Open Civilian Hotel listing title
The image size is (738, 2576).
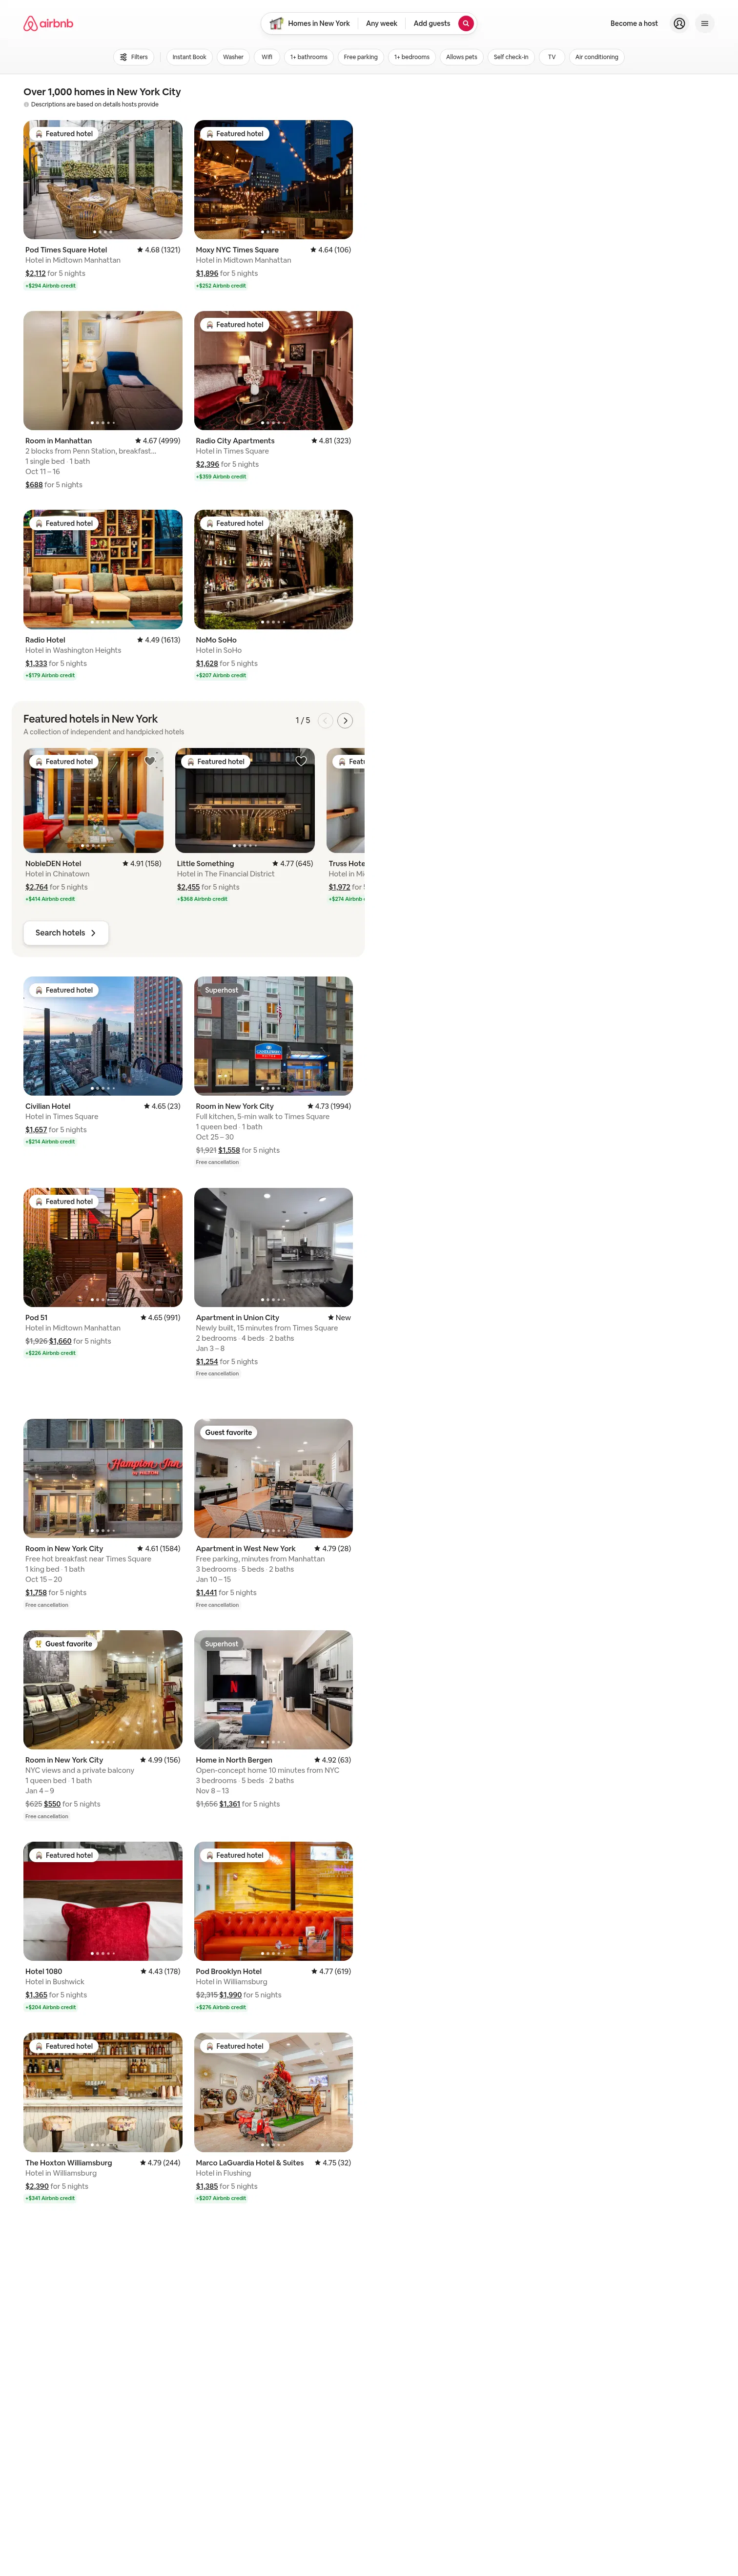coord(48,1106)
